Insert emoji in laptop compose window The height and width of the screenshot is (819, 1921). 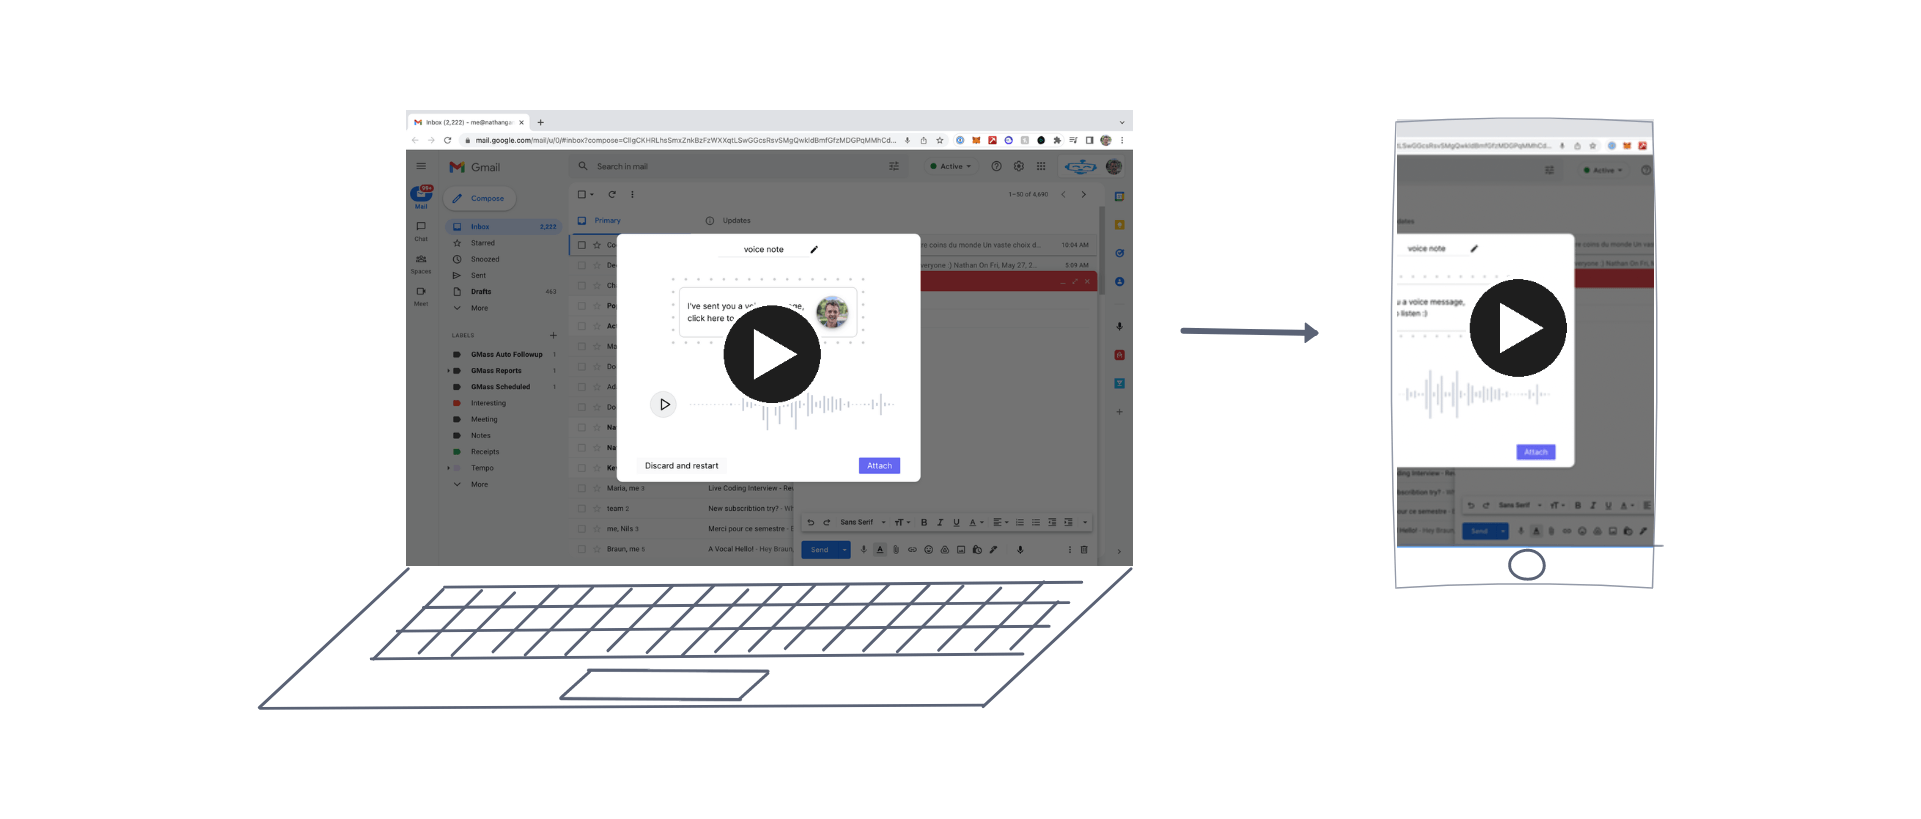(x=928, y=550)
